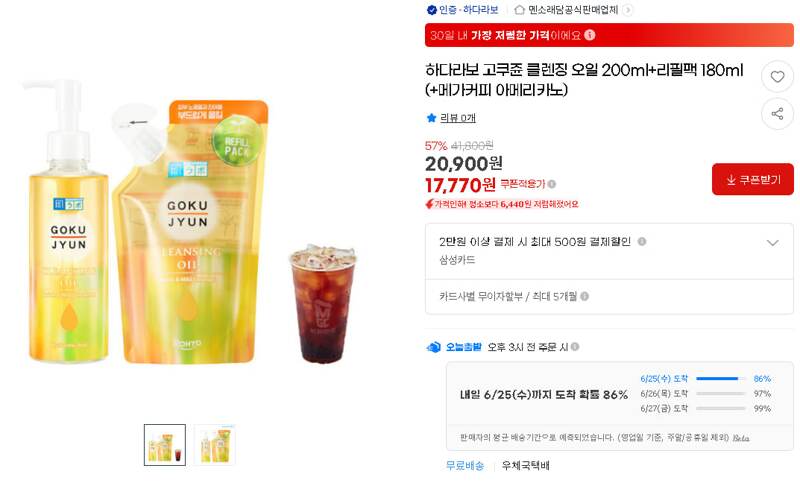Click the 무료배송 shipping link
The image size is (800, 483).
click(x=465, y=465)
